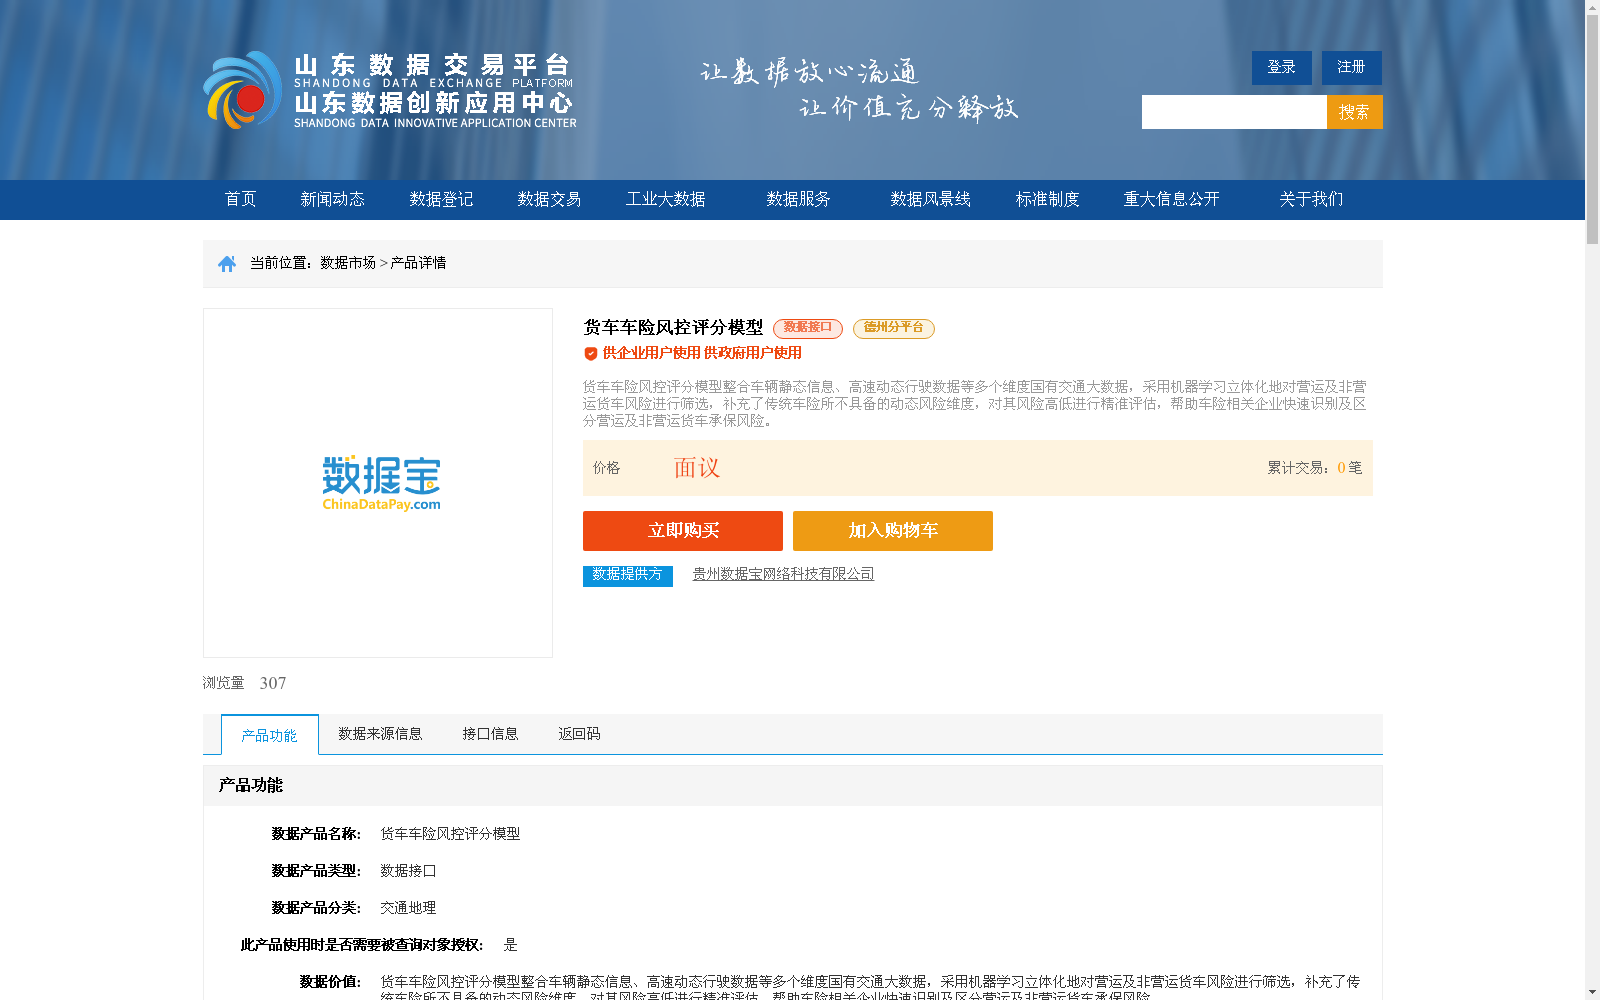Click 加入购物车 add to cart button
Image resolution: width=1600 pixels, height=1000 pixels.
tap(893, 531)
